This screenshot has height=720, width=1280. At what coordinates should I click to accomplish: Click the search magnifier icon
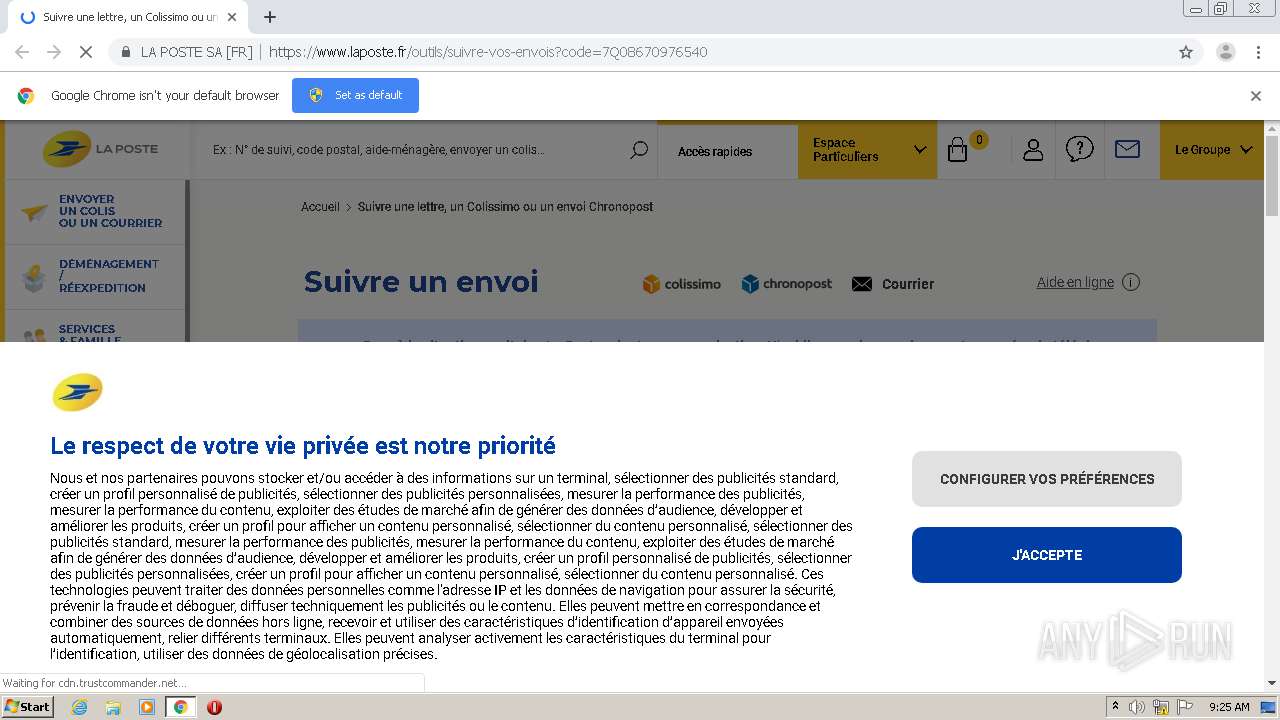[639, 150]
